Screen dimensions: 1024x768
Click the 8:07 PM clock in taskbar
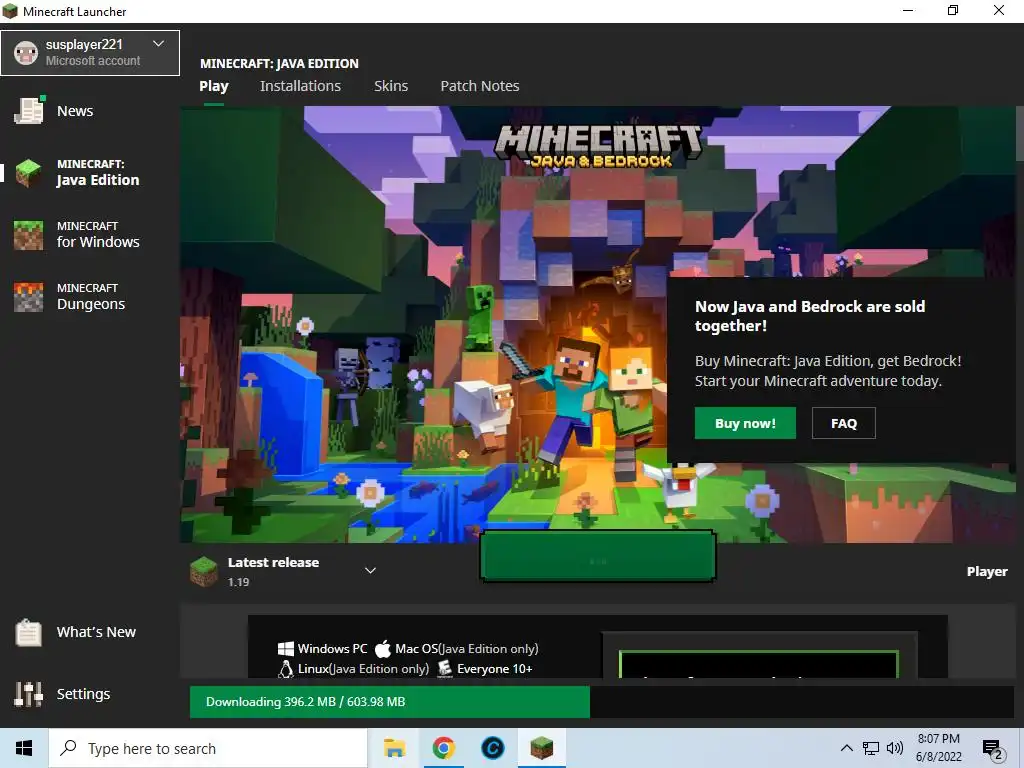pyautogui.click(x=938, y=739)
